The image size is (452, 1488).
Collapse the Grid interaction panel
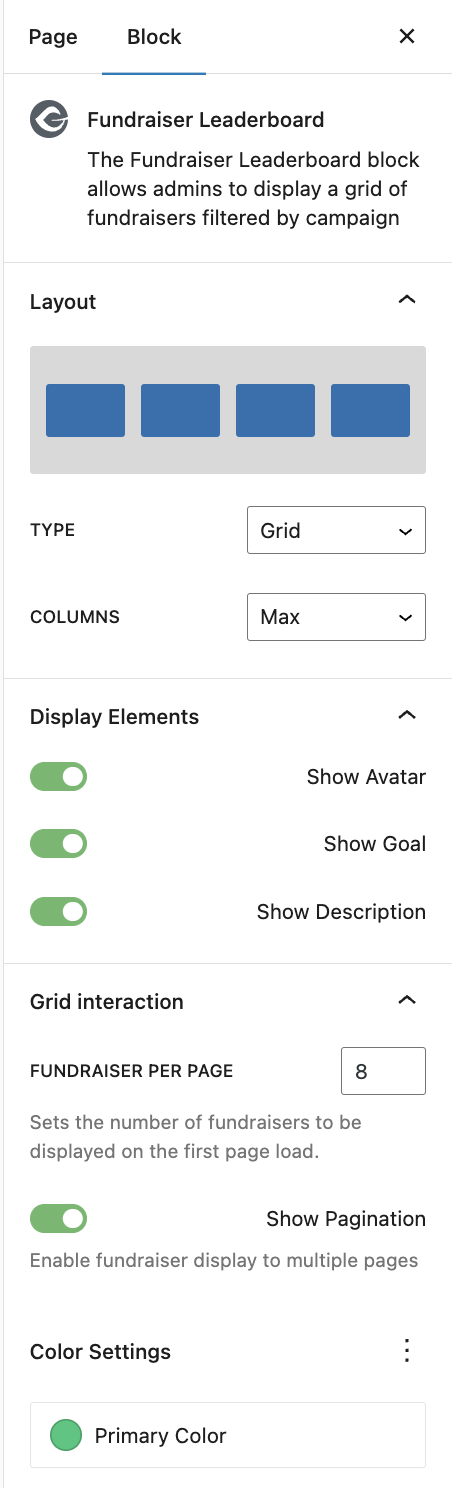[x=407, y=1001]
